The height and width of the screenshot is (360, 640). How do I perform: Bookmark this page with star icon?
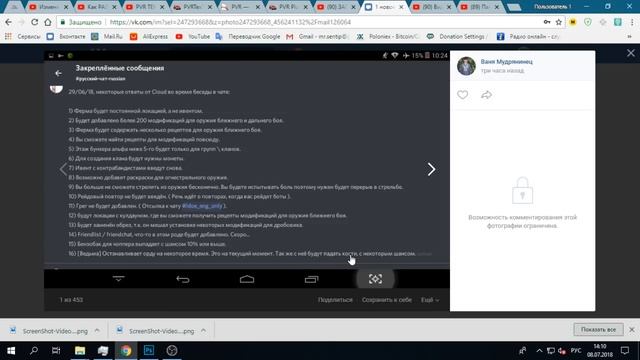(559, 22)
